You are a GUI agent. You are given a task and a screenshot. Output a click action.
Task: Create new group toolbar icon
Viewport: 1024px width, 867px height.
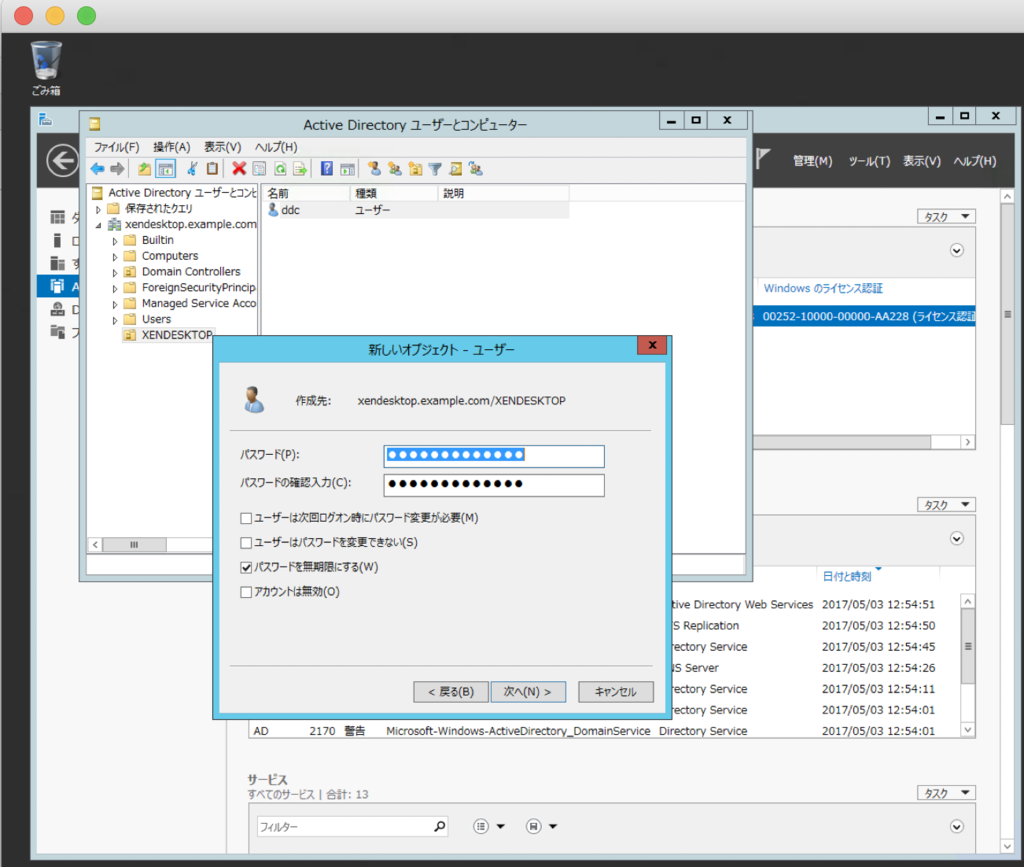click(x=394, y=169)
